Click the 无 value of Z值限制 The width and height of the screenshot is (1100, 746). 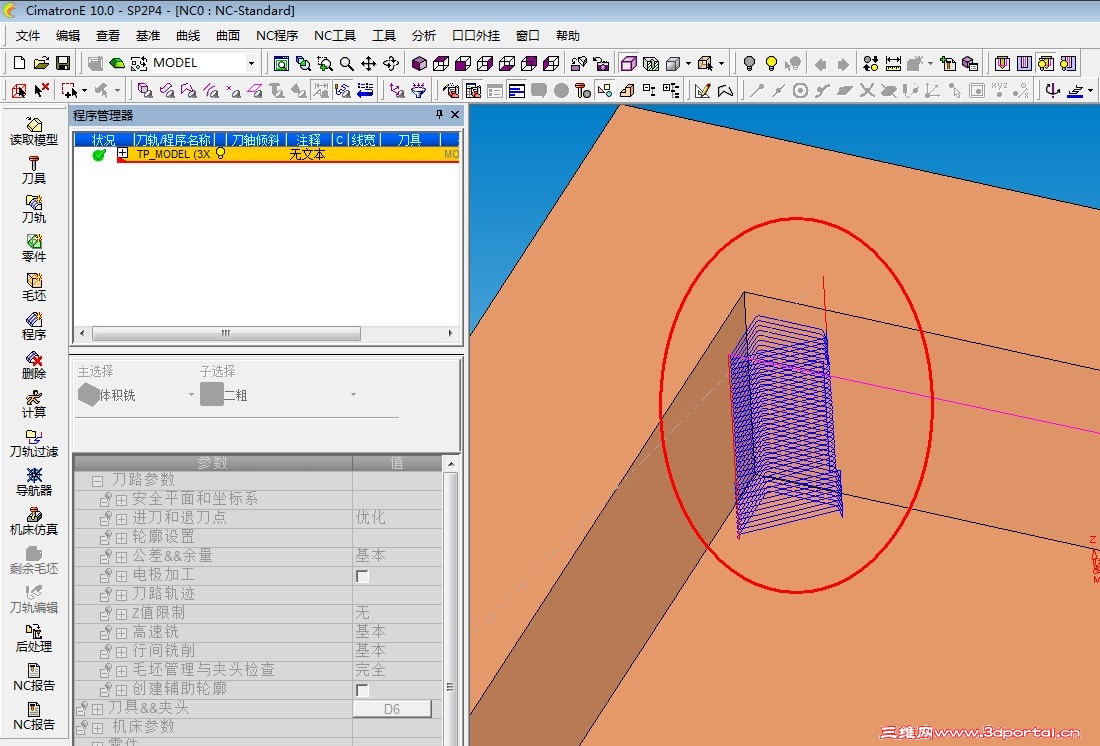pyautogui.click(x=362, y=613)
